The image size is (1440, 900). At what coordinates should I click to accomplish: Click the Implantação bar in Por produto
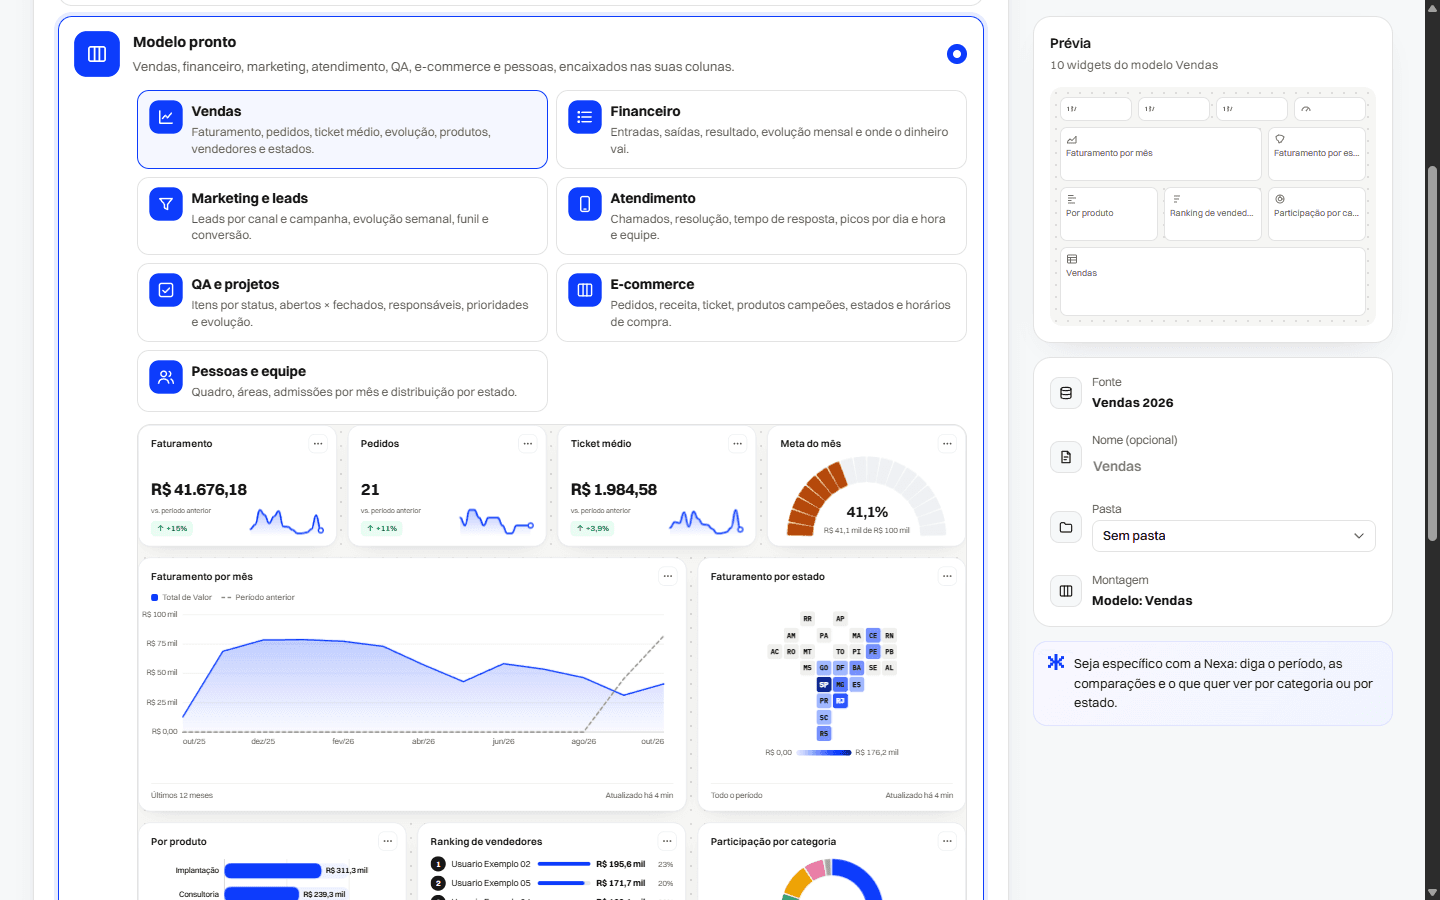pos(273,871)
